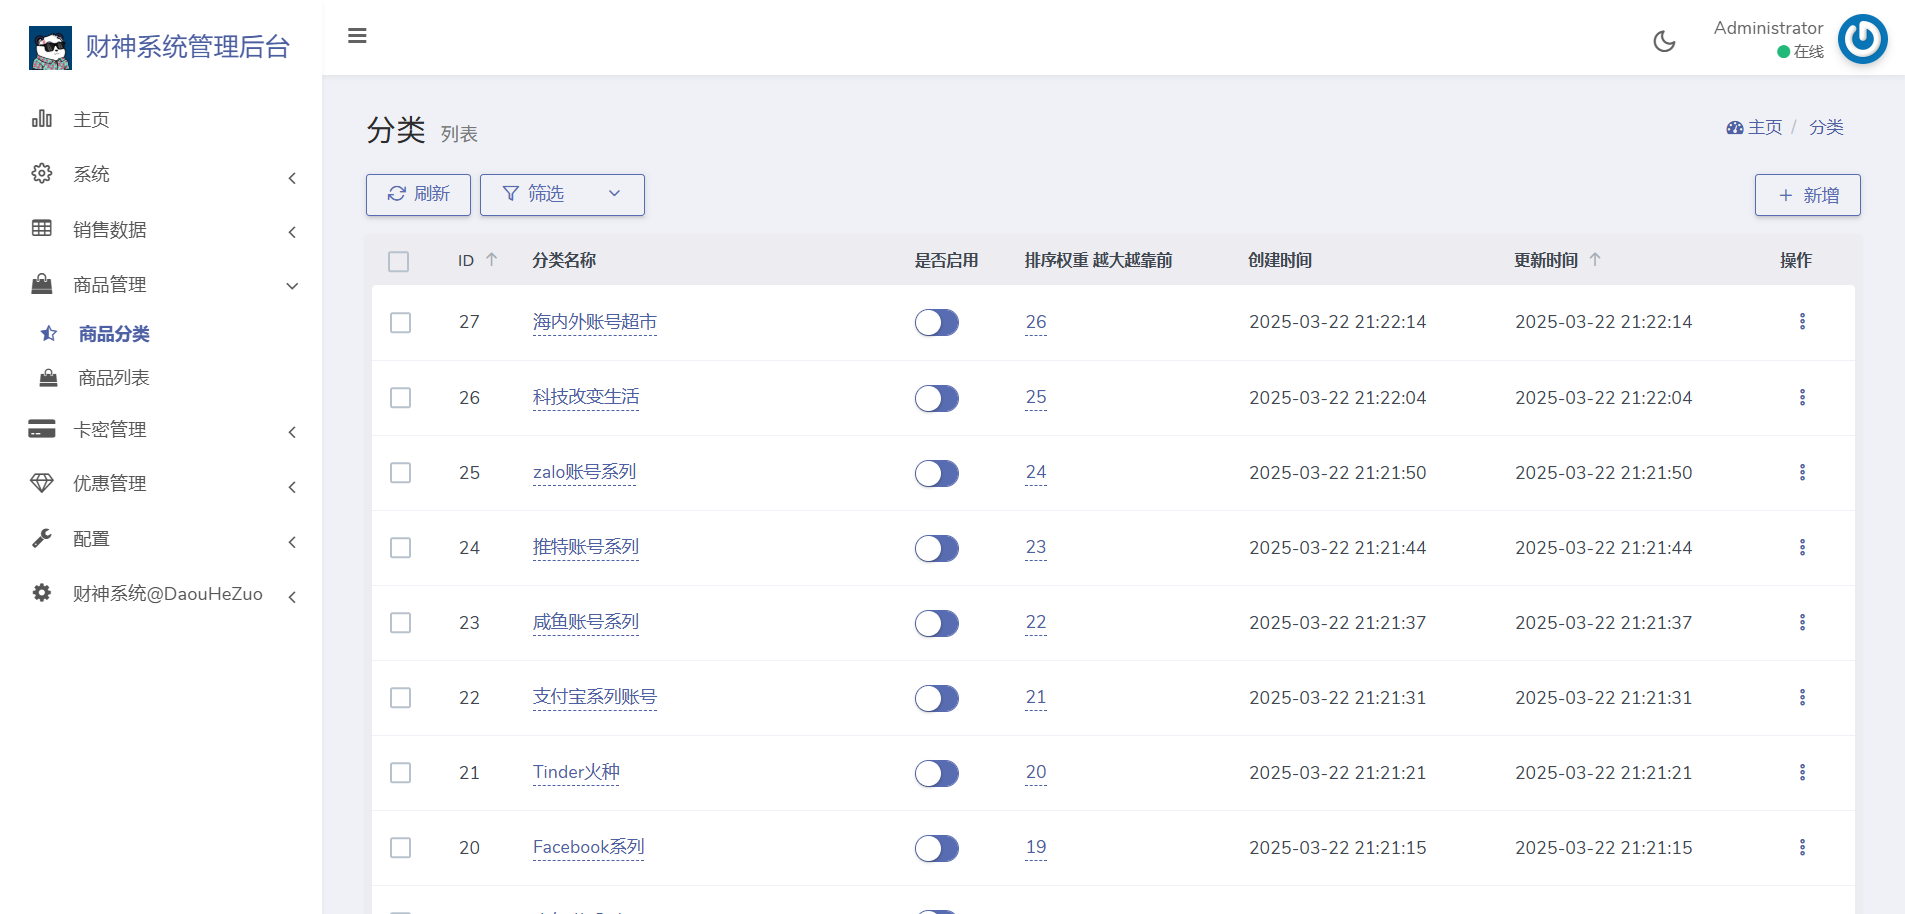Viewport: 1905px width, 914px height.
Task: Click the hamburger menu icon to collapse sidebar
Action: pos(357,36)
